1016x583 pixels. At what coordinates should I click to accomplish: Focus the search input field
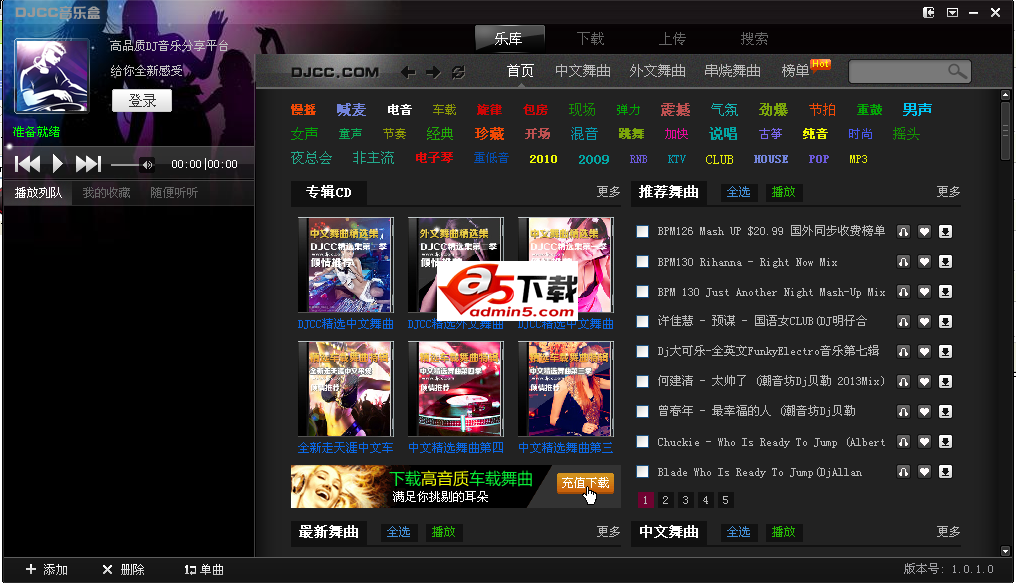pos(898,71)
